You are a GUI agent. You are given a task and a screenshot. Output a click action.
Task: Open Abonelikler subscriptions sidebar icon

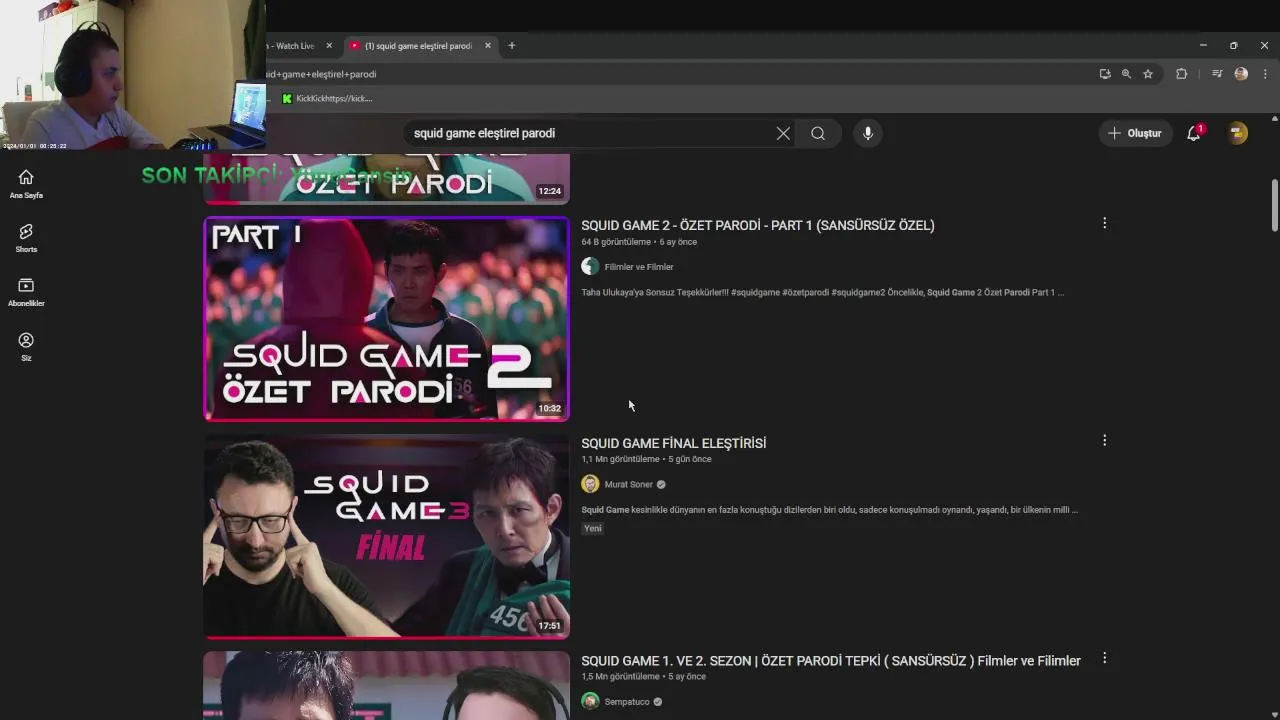[x=26, y=292]
